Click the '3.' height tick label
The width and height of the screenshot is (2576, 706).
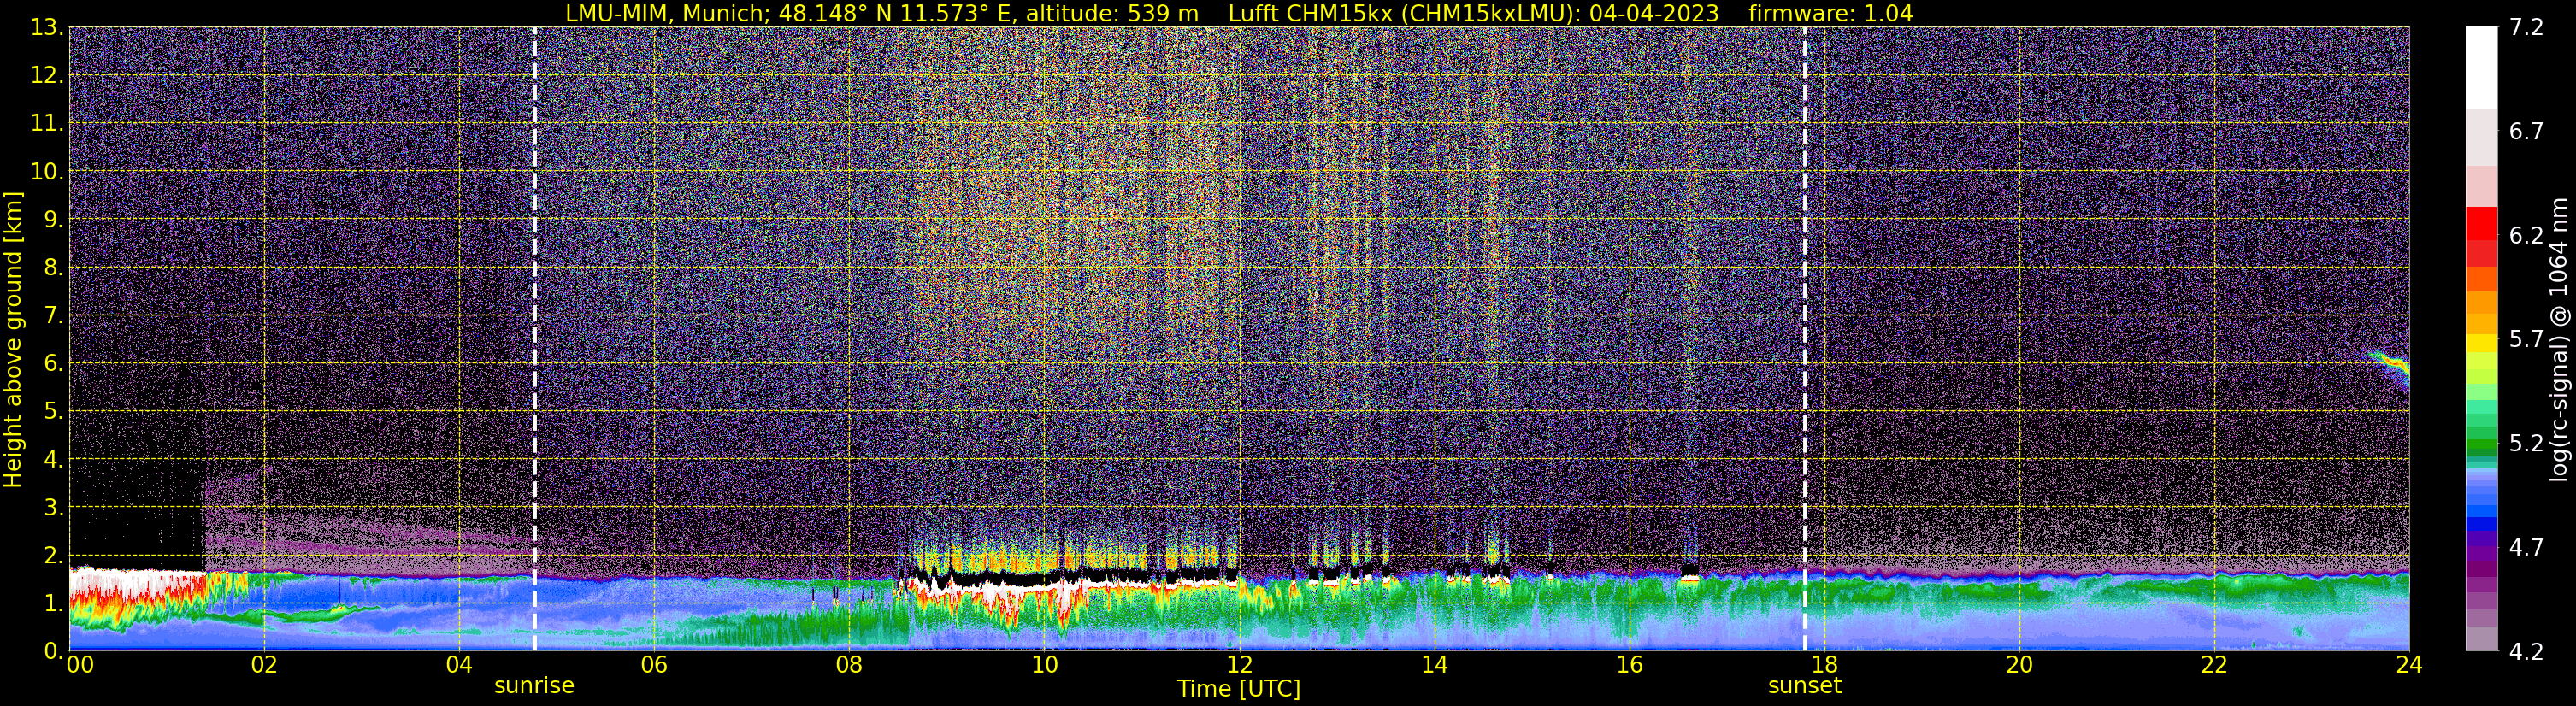[52, 507]
